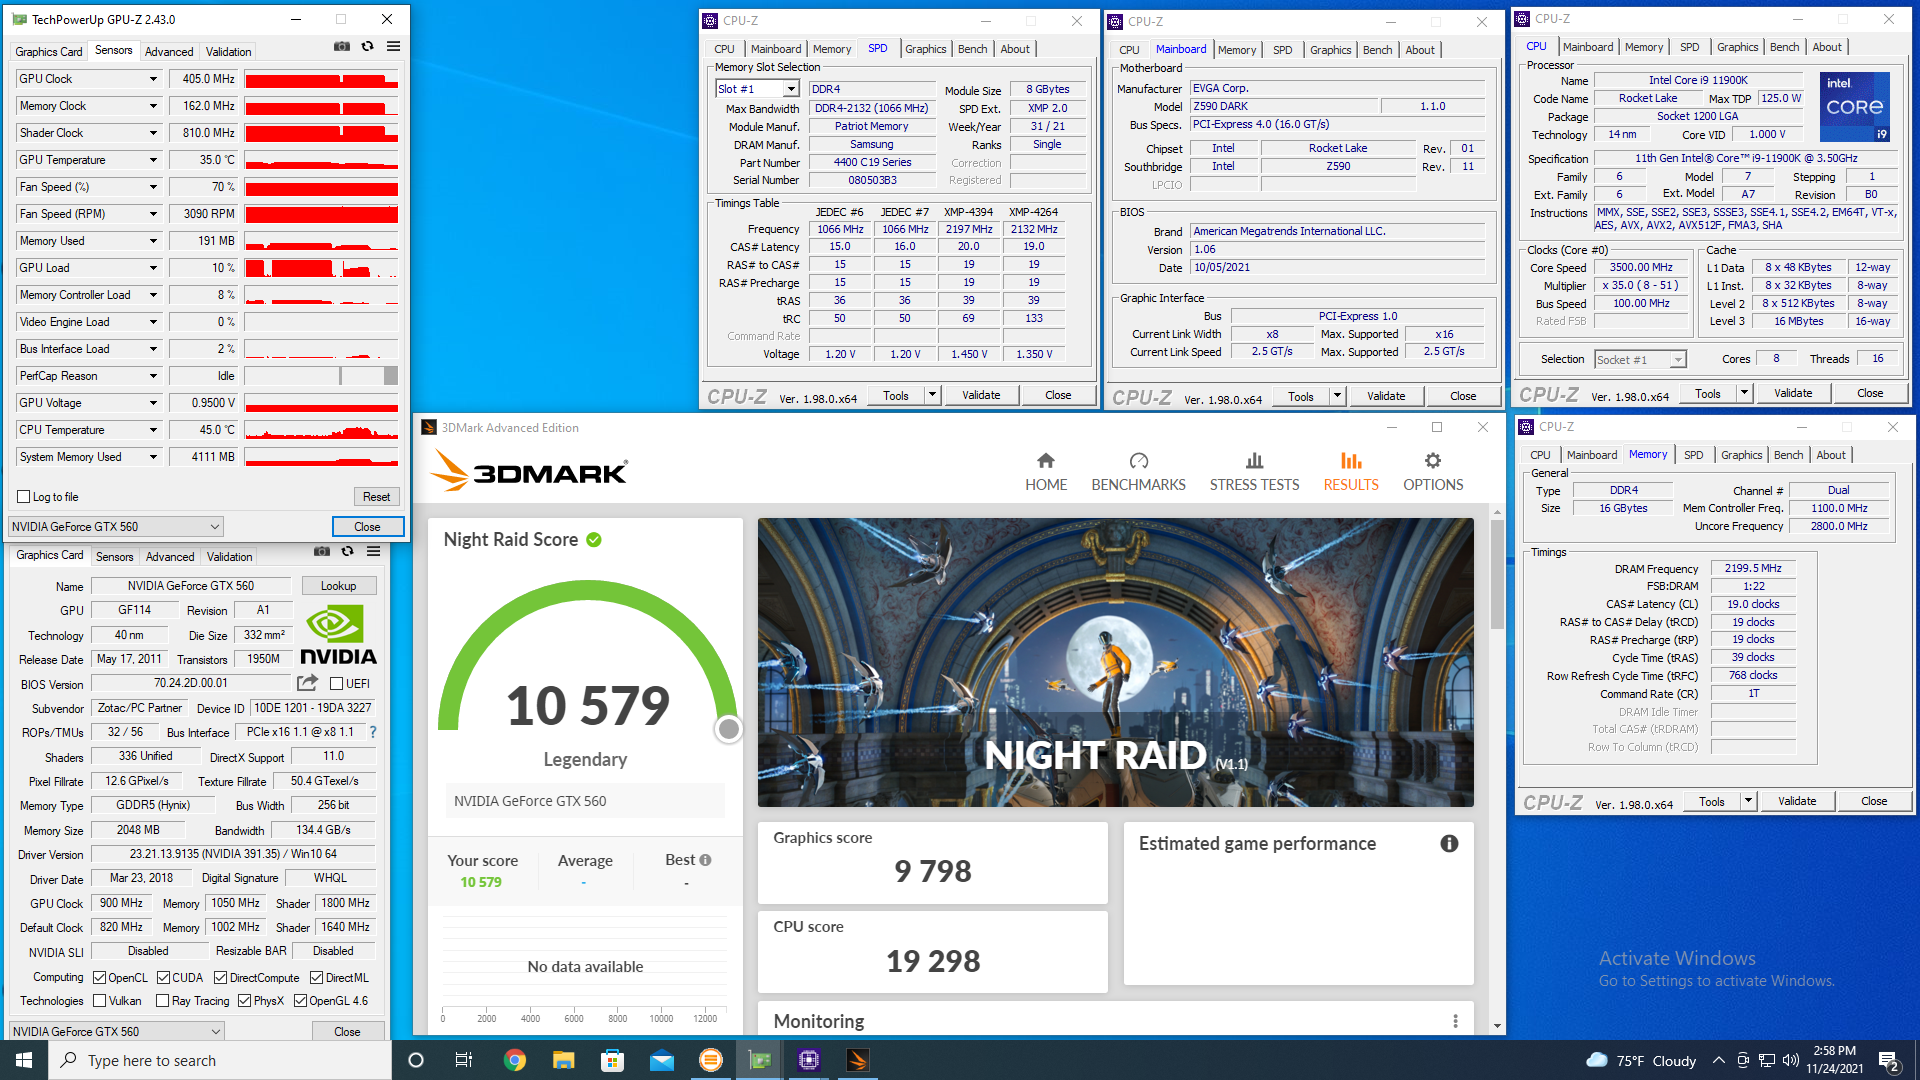Open 3DMark BENCHMARKS section
The height and width of the screenshot is (1080, 1920).
(1138, 472)
